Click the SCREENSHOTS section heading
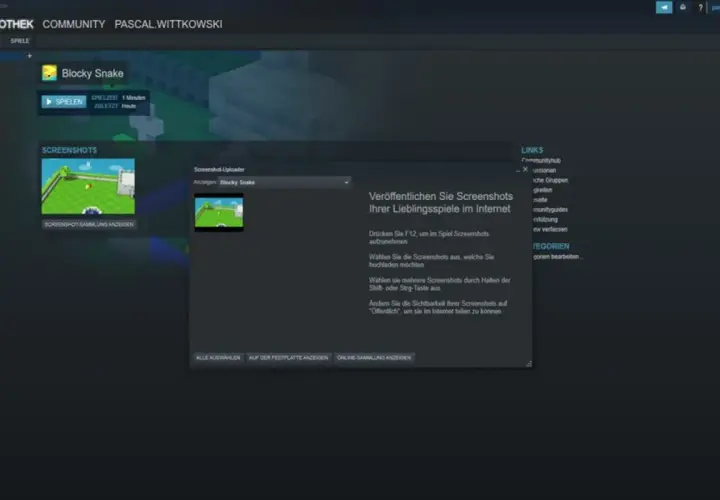This screenshot has height=500, width=720. tap(69, 150)
